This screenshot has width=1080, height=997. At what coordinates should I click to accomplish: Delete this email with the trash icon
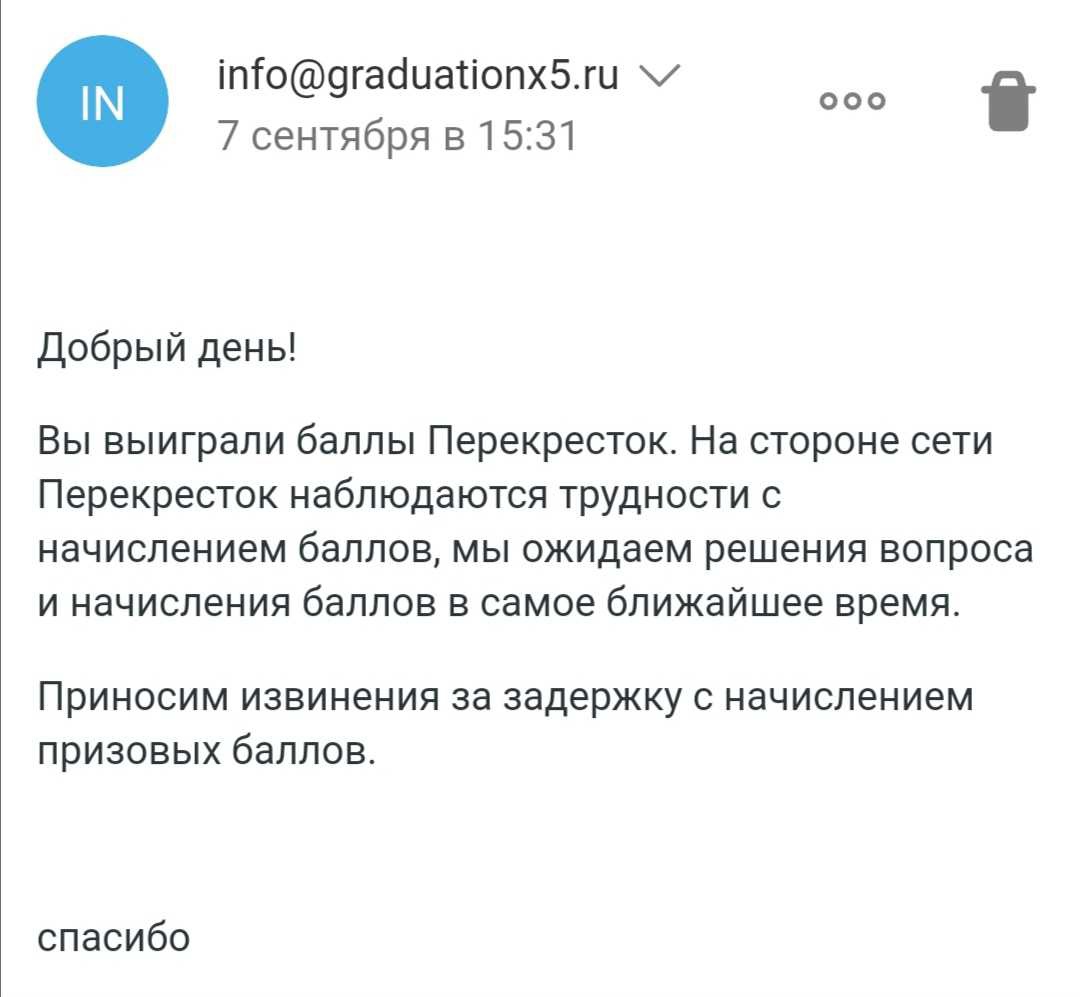tap(1008, 101)
